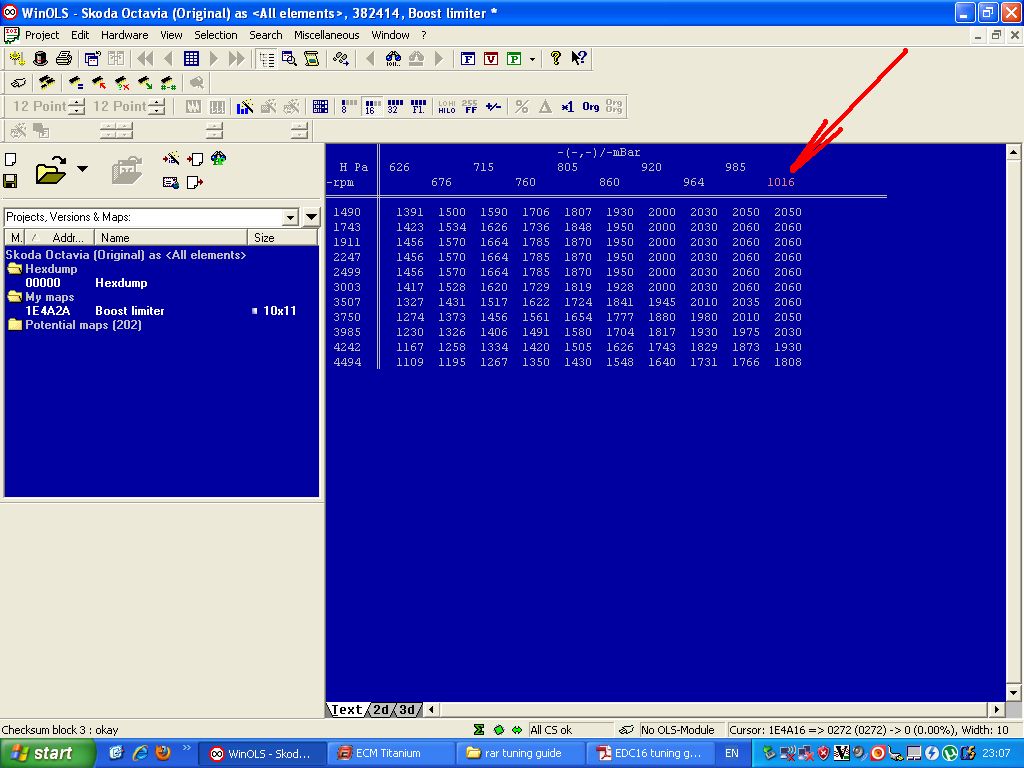Click the vertical scrollbar down arrow
This screenshot has height=768, width=1024.
point(1013,692)
